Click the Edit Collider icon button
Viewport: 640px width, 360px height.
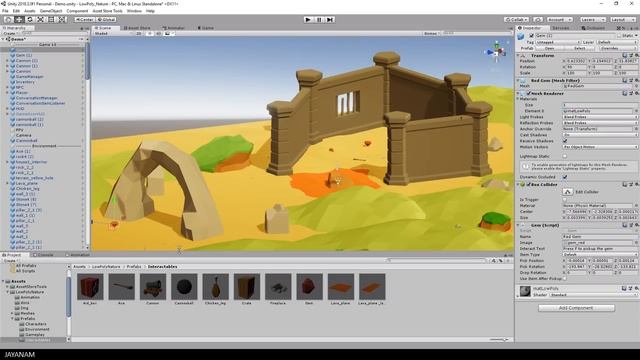(x=568, y=192)
